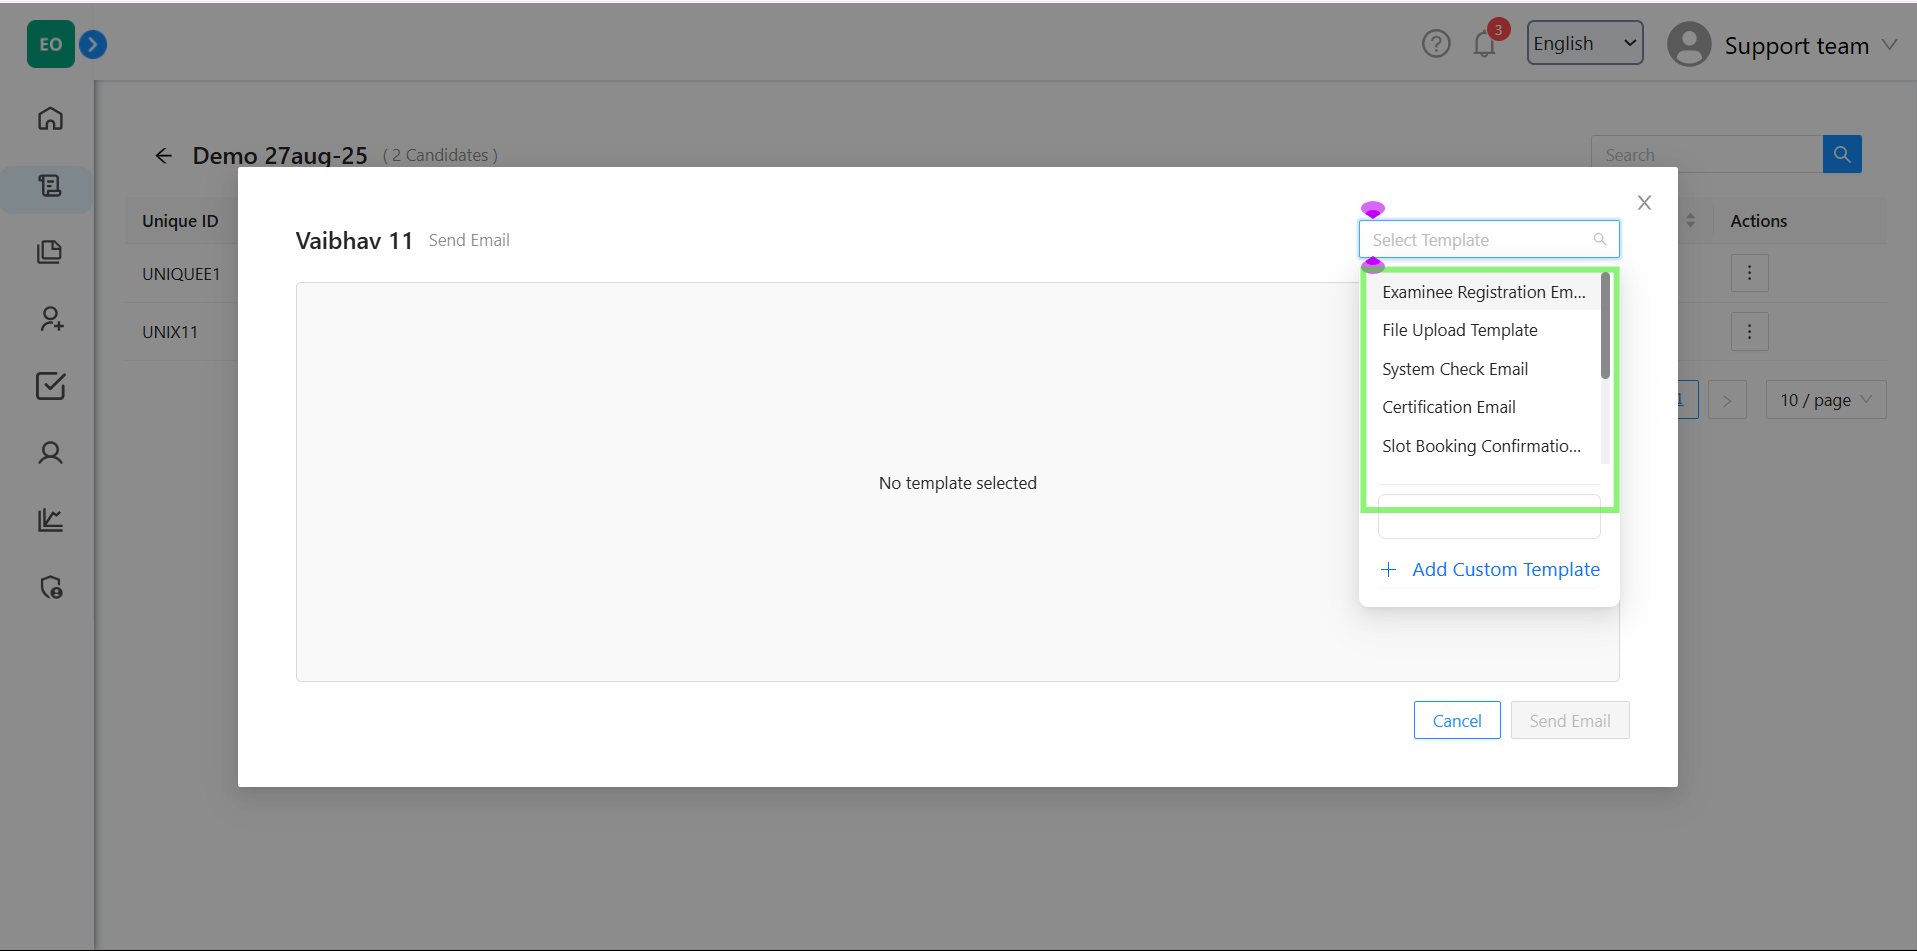Image resolution: width=1917 pixels, height=951 pixels.
Task: Expand the sidebar with blue arrow
Action: (x=93, y=44)
